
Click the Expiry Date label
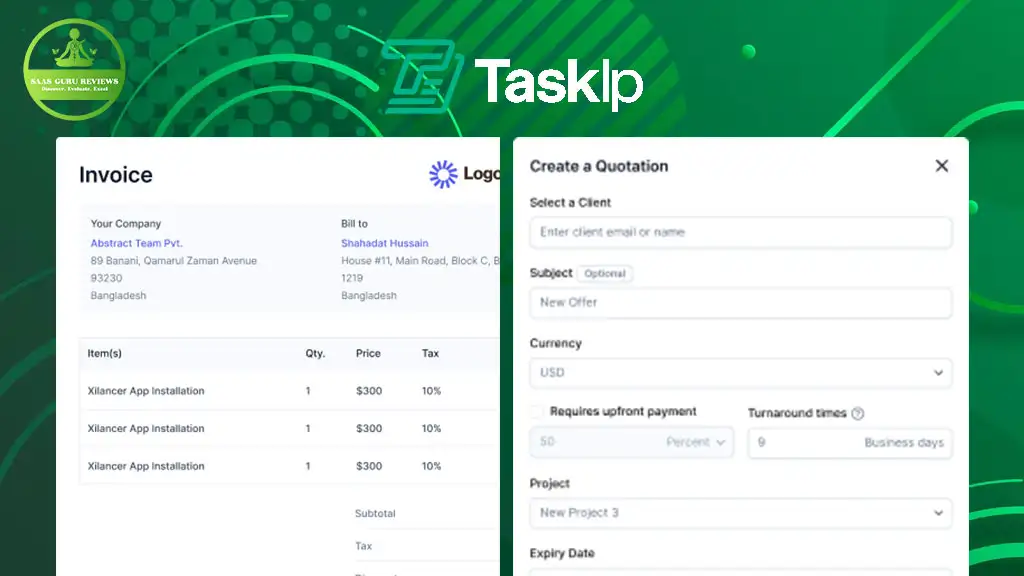click(562, 553)
